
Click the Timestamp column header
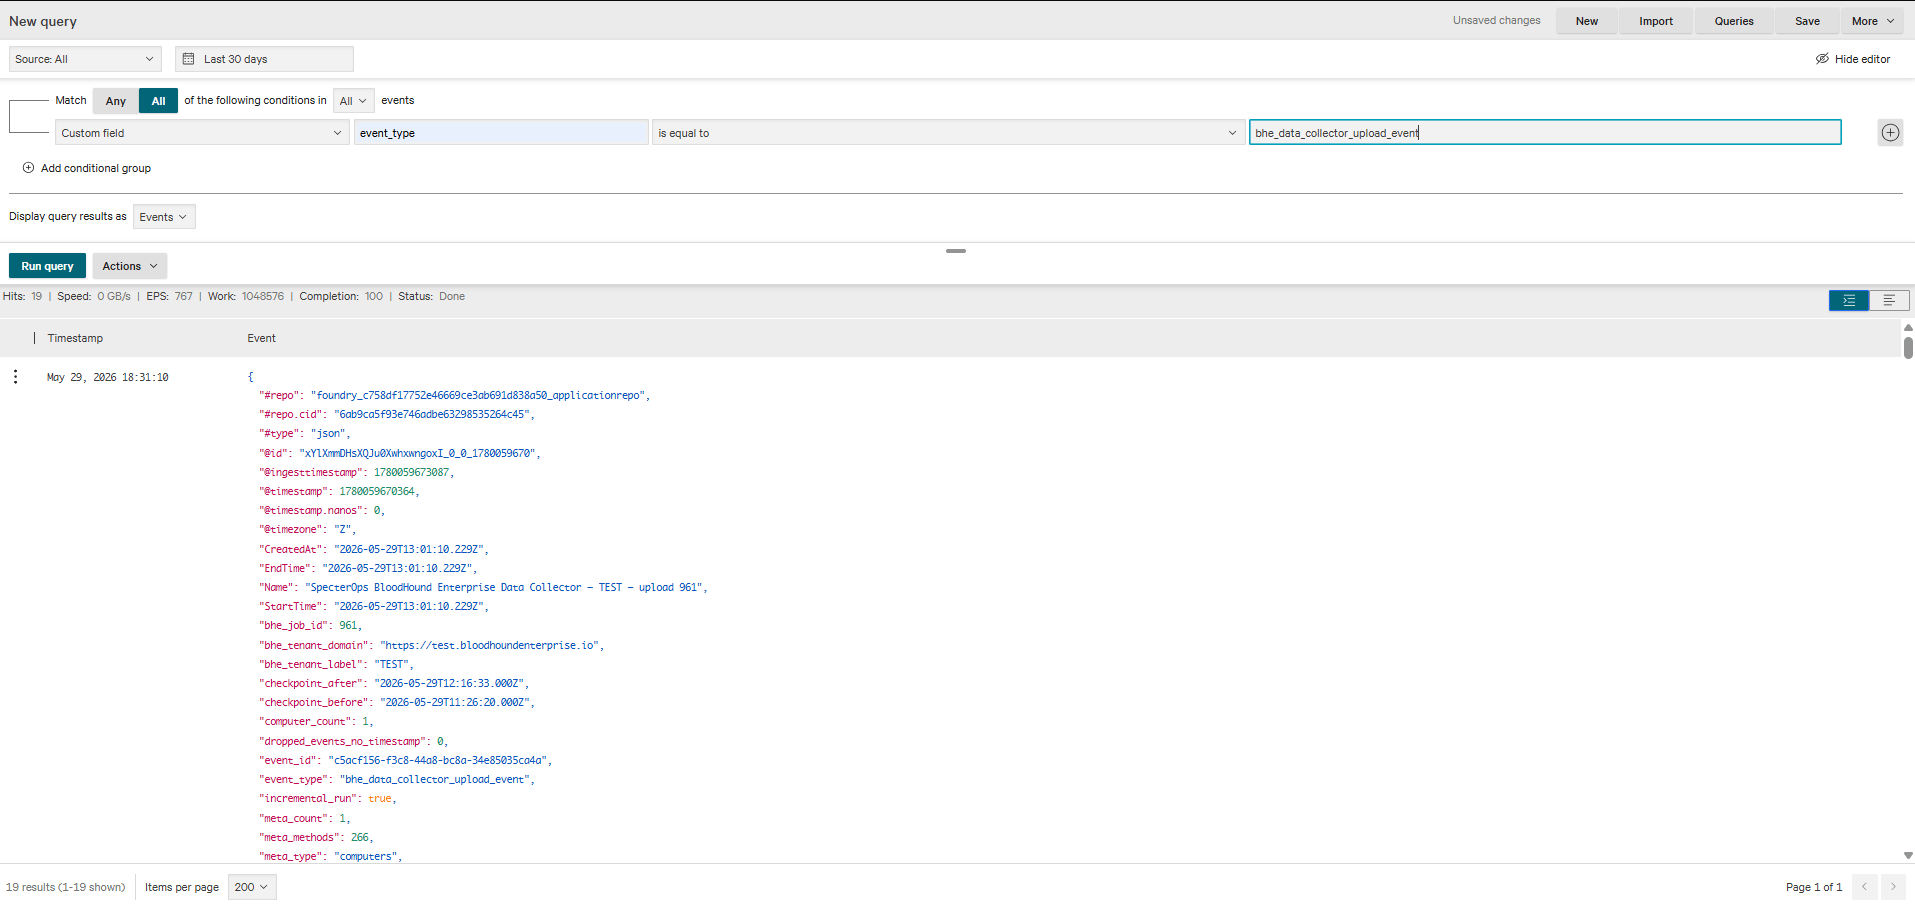tap(75, 338)
